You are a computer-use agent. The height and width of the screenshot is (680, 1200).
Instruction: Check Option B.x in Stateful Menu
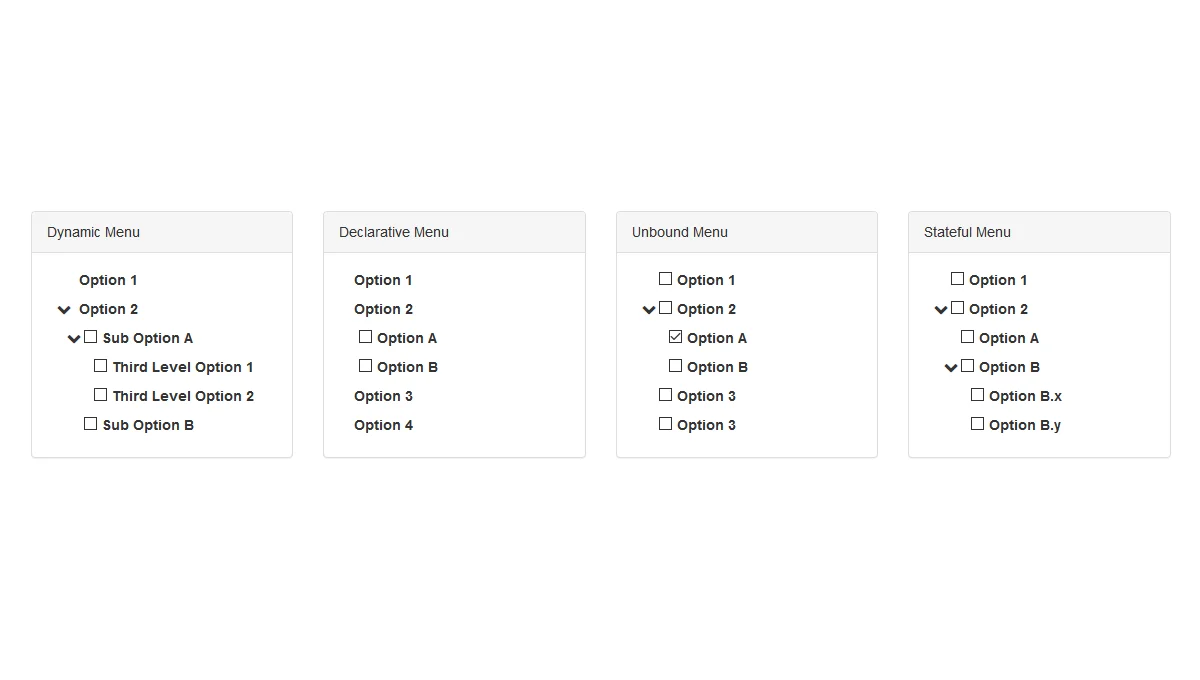(x=977, y=394)
